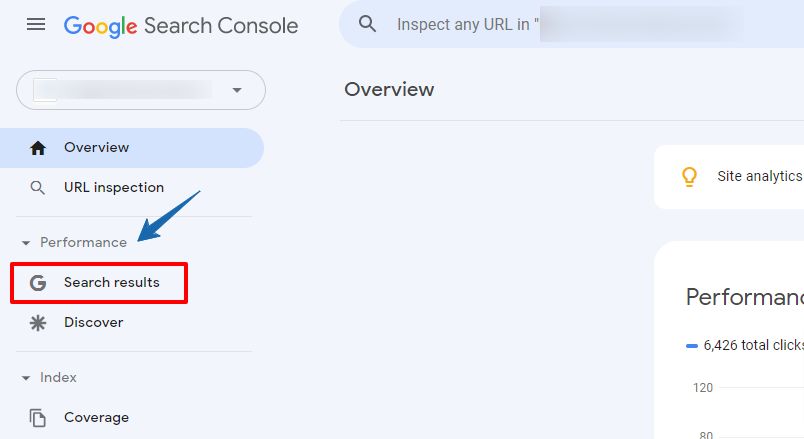The height and width of the screenshot is (439, 804).
Task: Click the Site analytics card text
Action: pos(760,176)
